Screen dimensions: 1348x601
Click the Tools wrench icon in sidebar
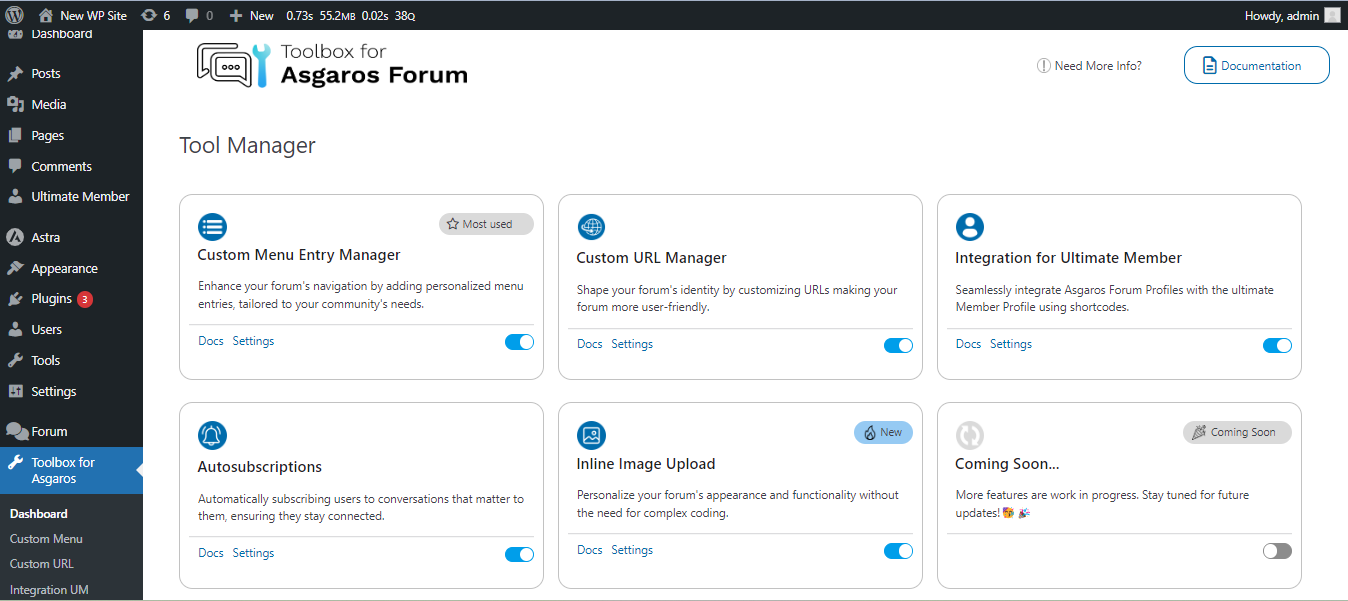pos(15,360)
